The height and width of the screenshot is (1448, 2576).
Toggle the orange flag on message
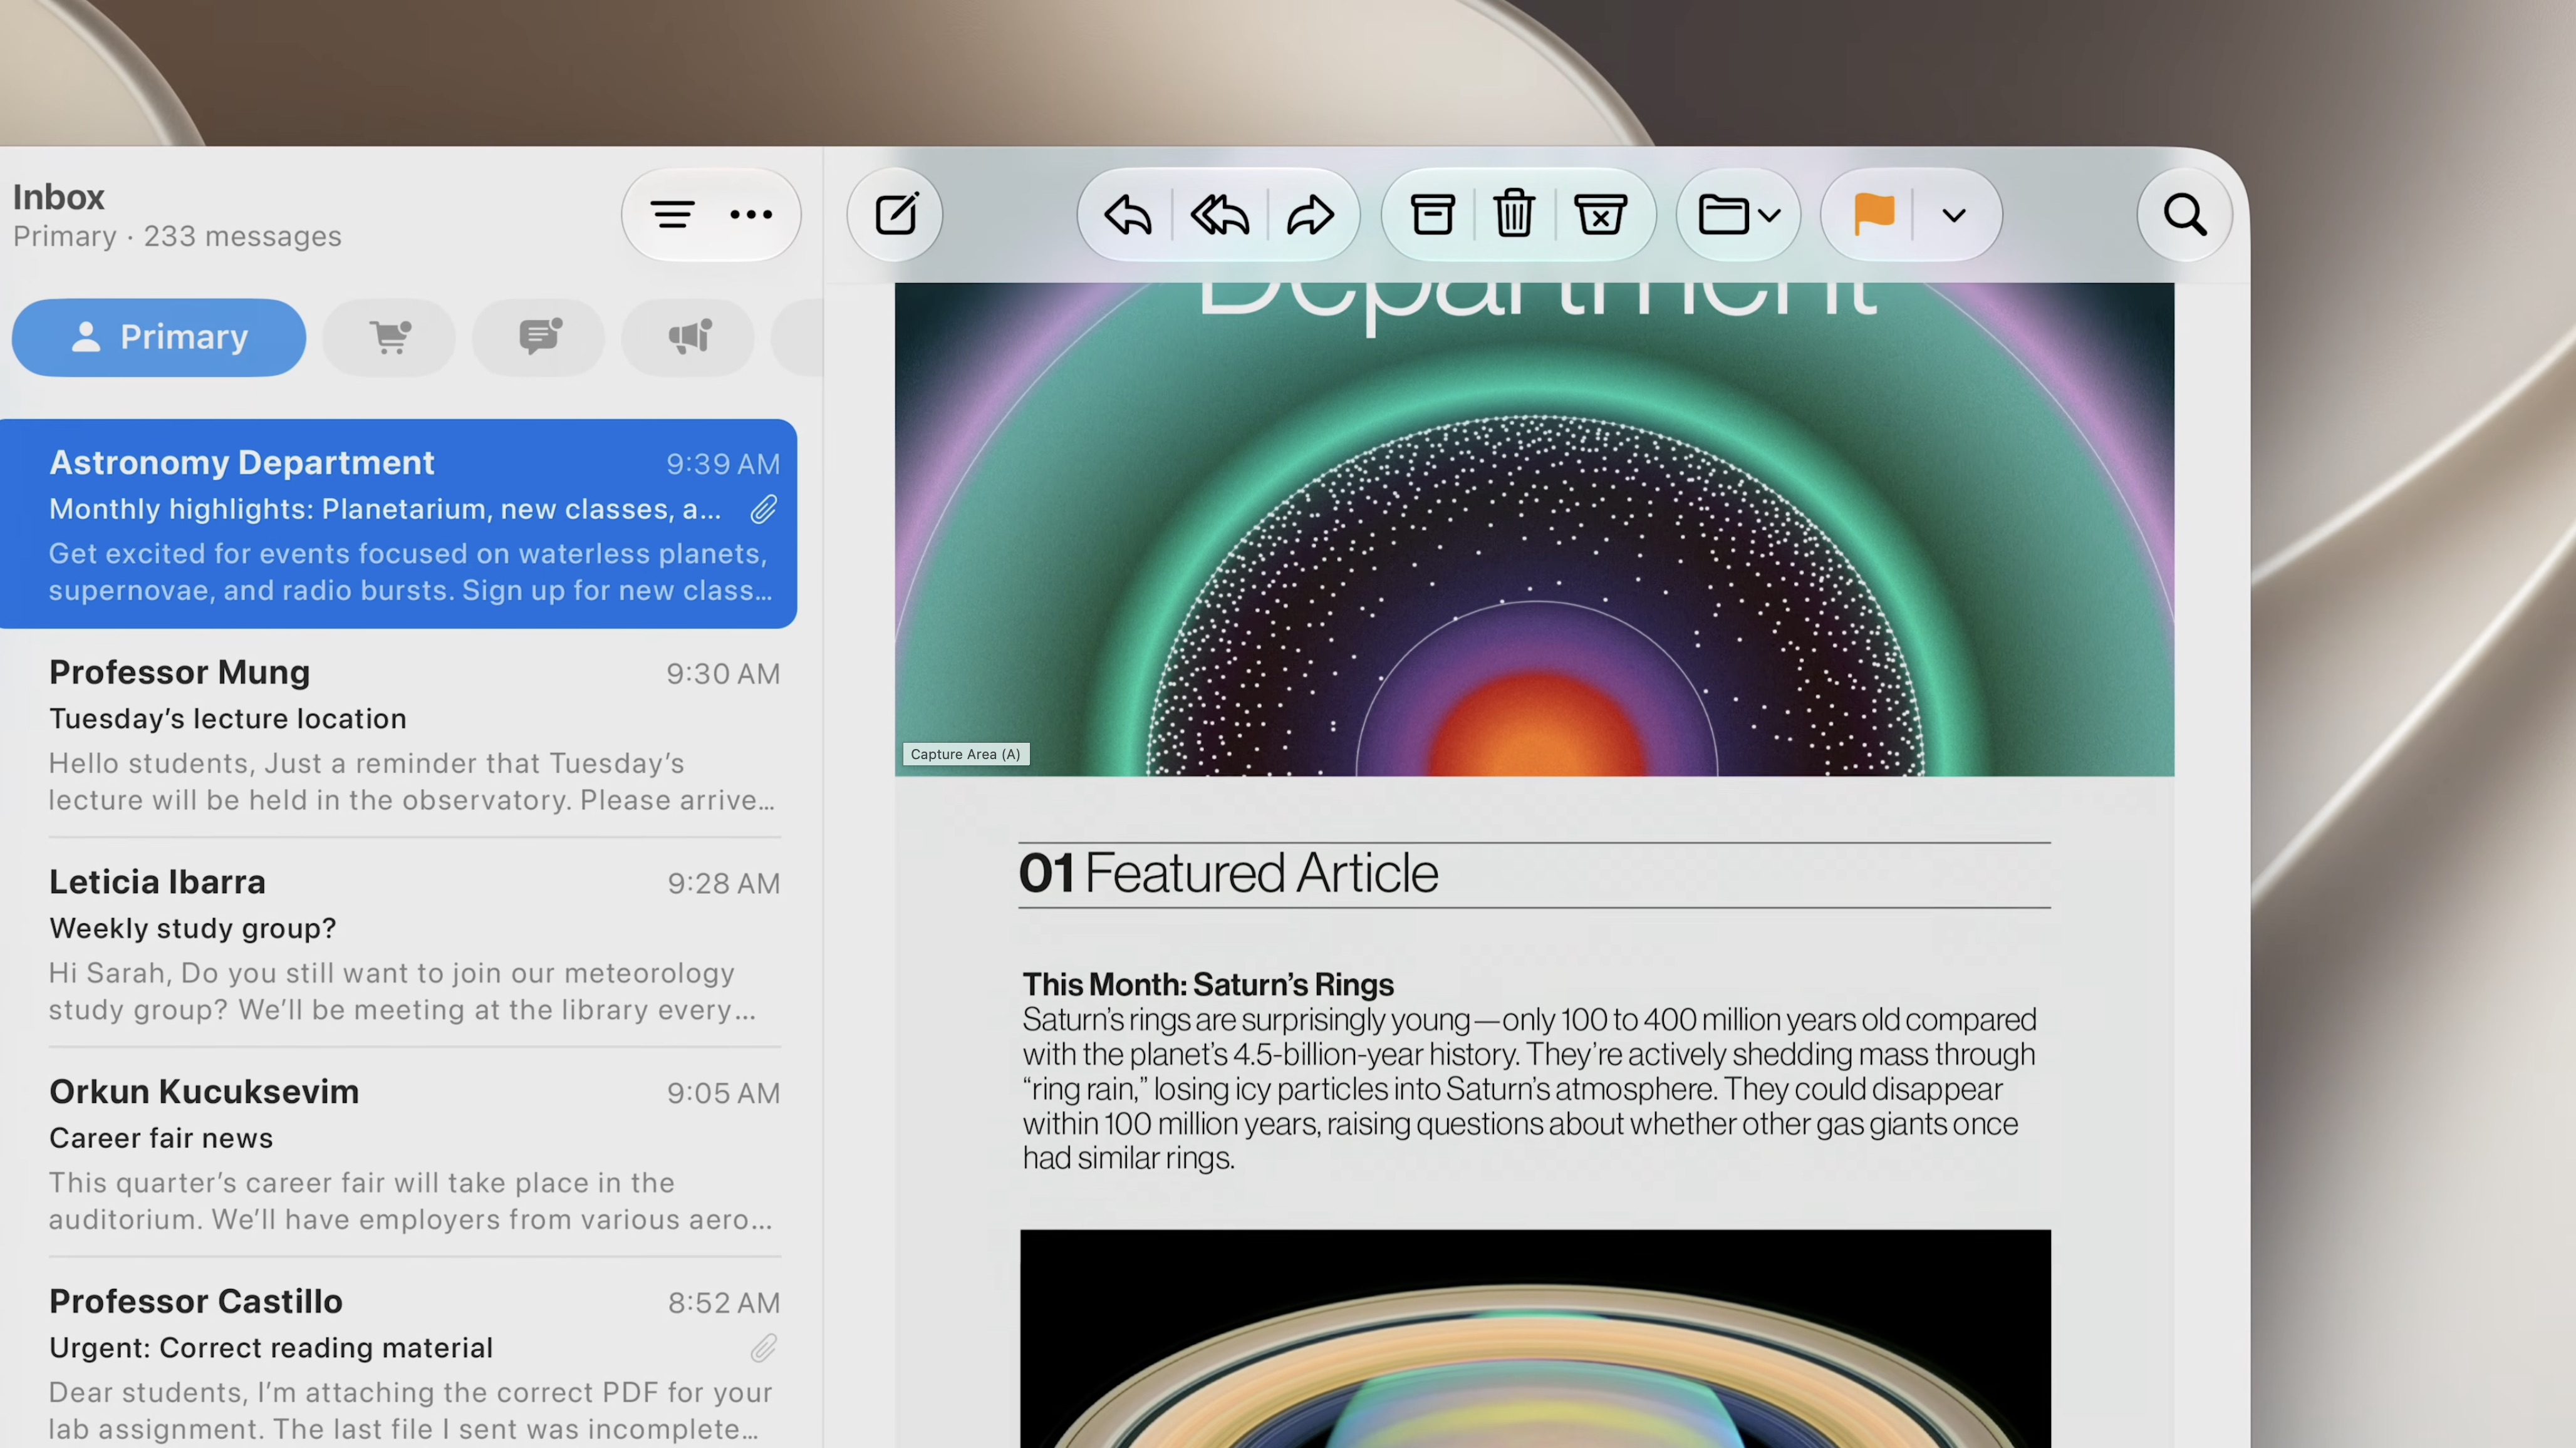tap(1873, 214)
